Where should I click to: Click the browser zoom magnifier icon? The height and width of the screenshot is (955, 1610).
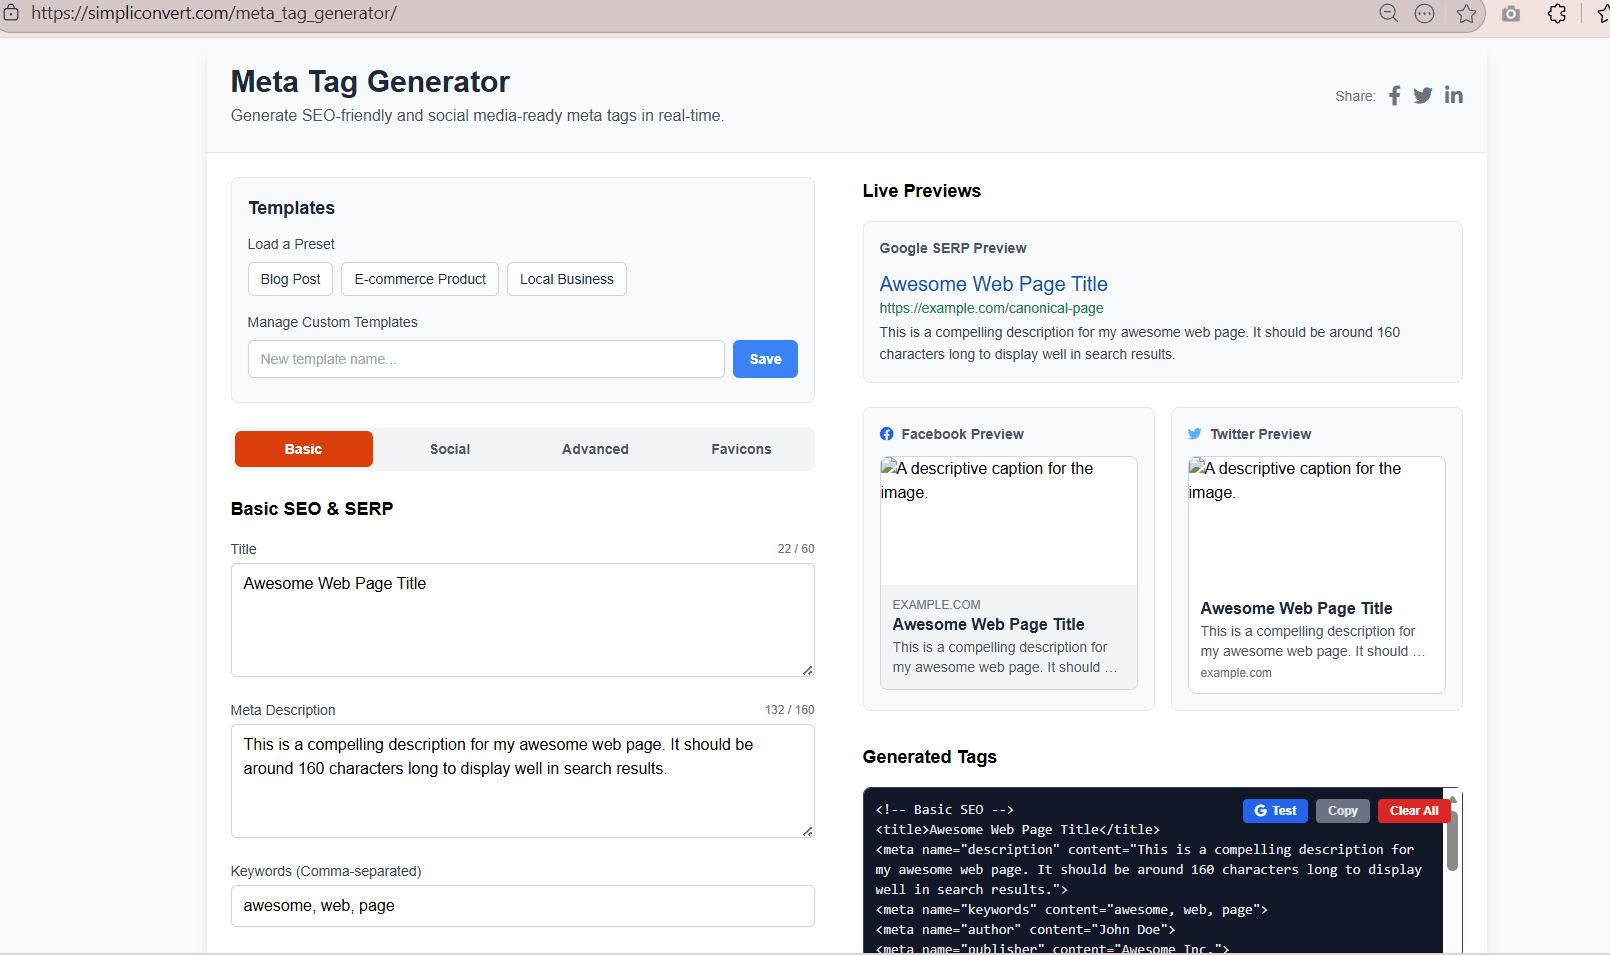click(1388, 13)
